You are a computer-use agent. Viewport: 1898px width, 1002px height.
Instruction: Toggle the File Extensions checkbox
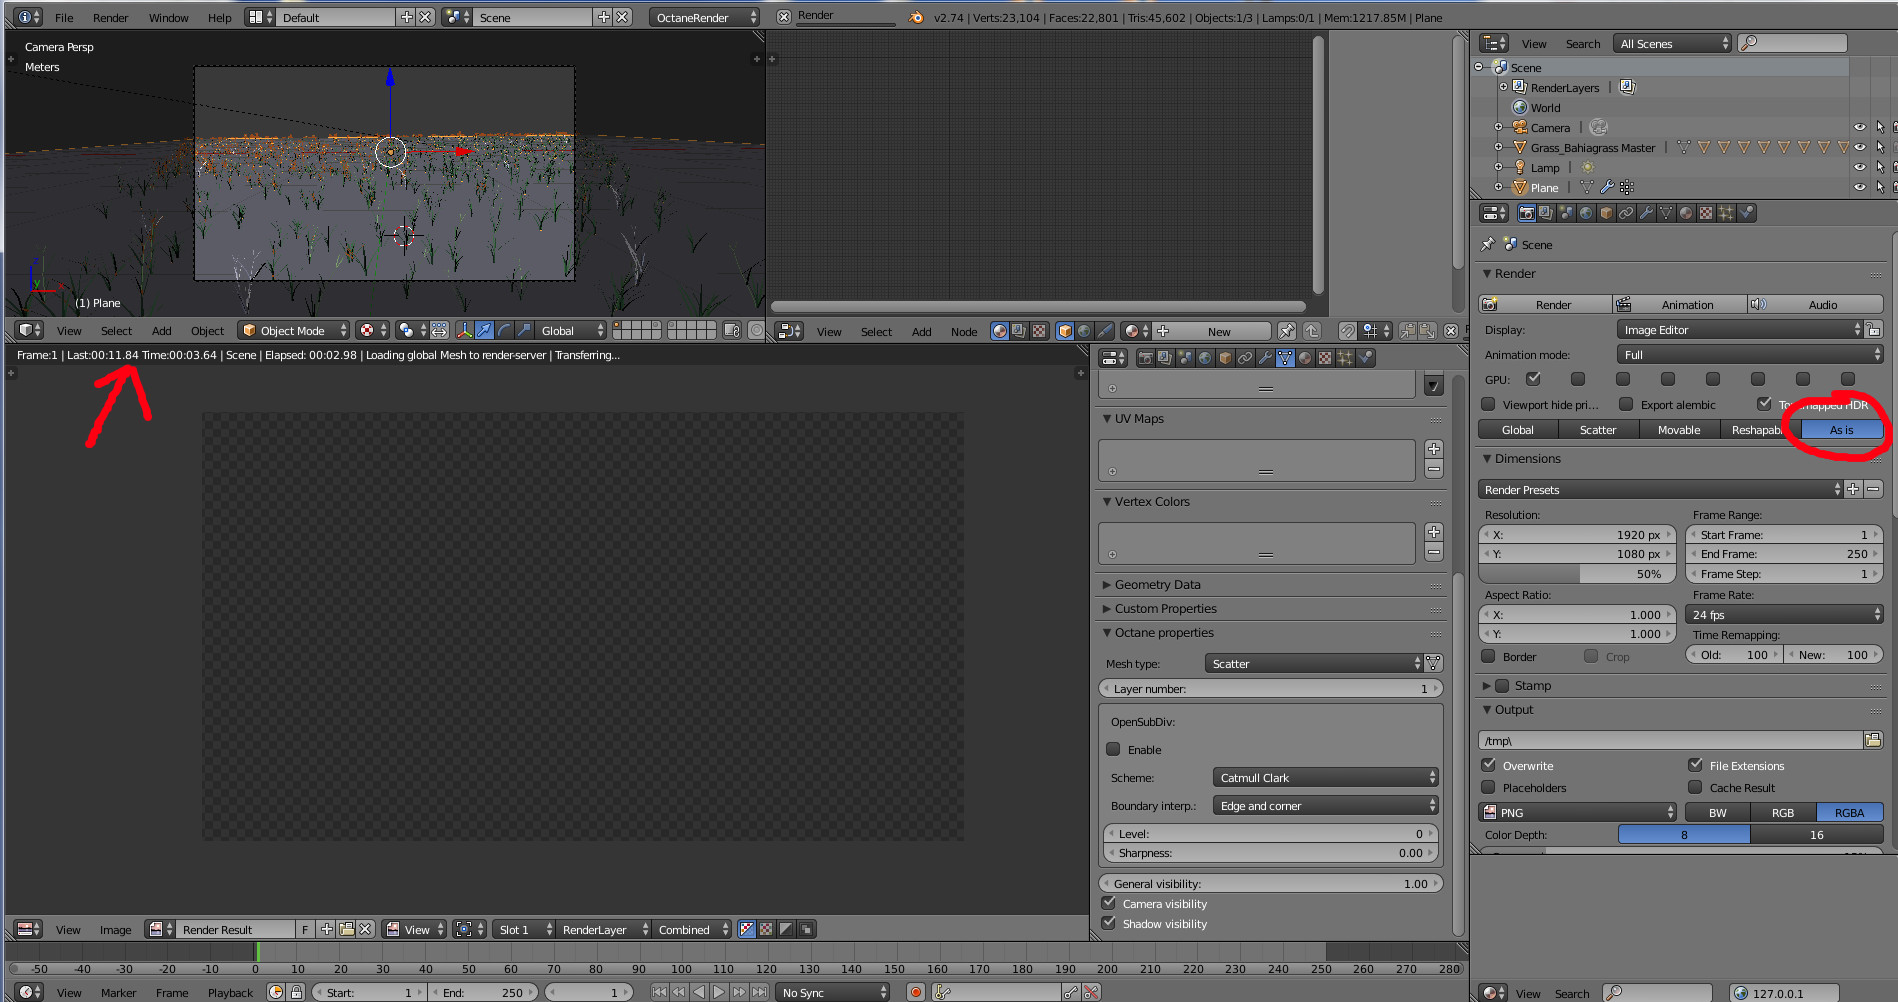tap(1695, 765)
